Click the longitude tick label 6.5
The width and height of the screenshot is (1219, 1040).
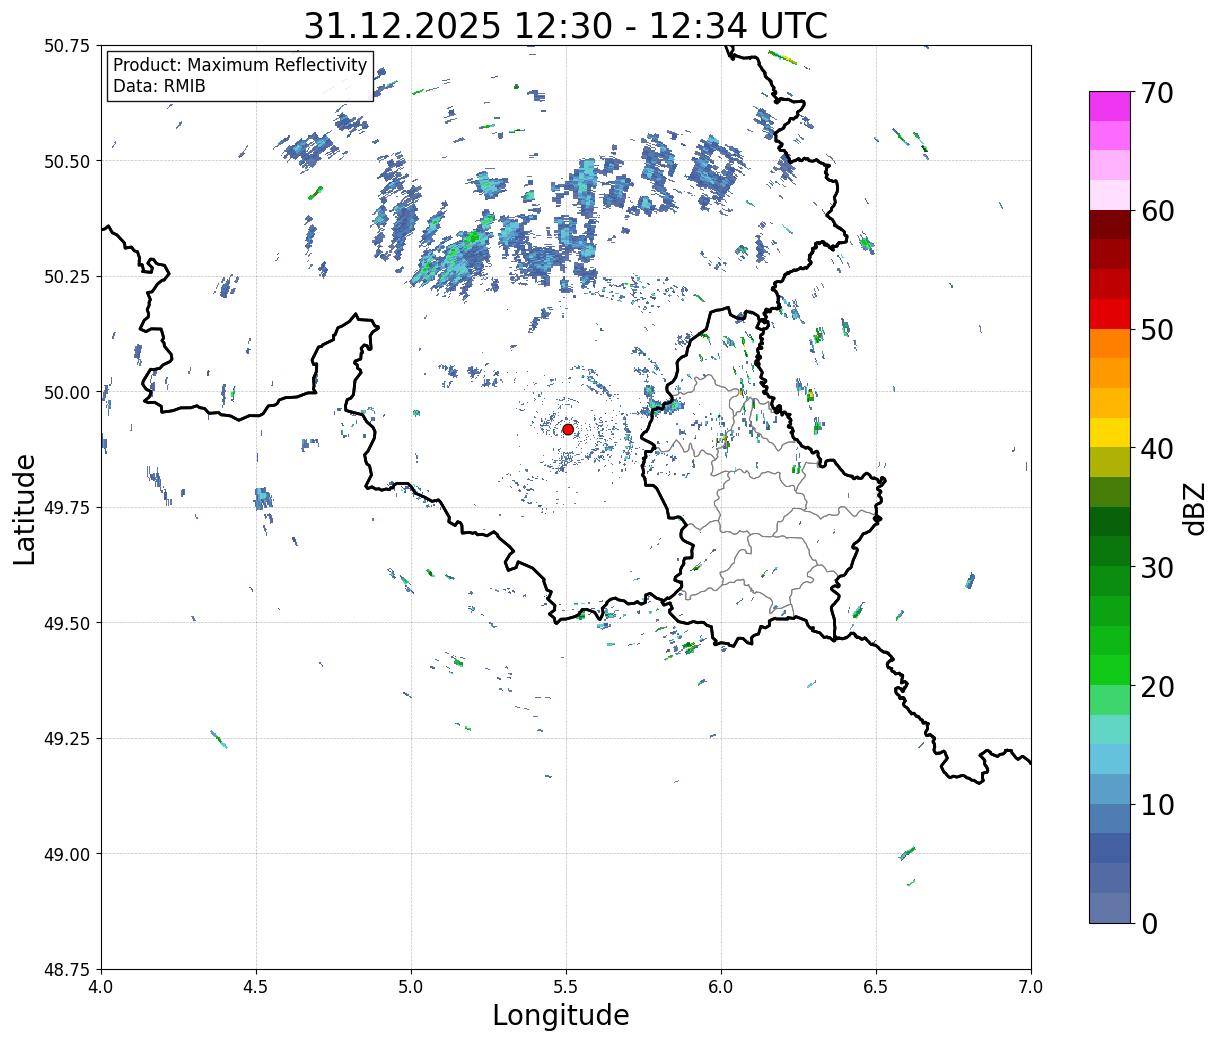click(876, 987)
